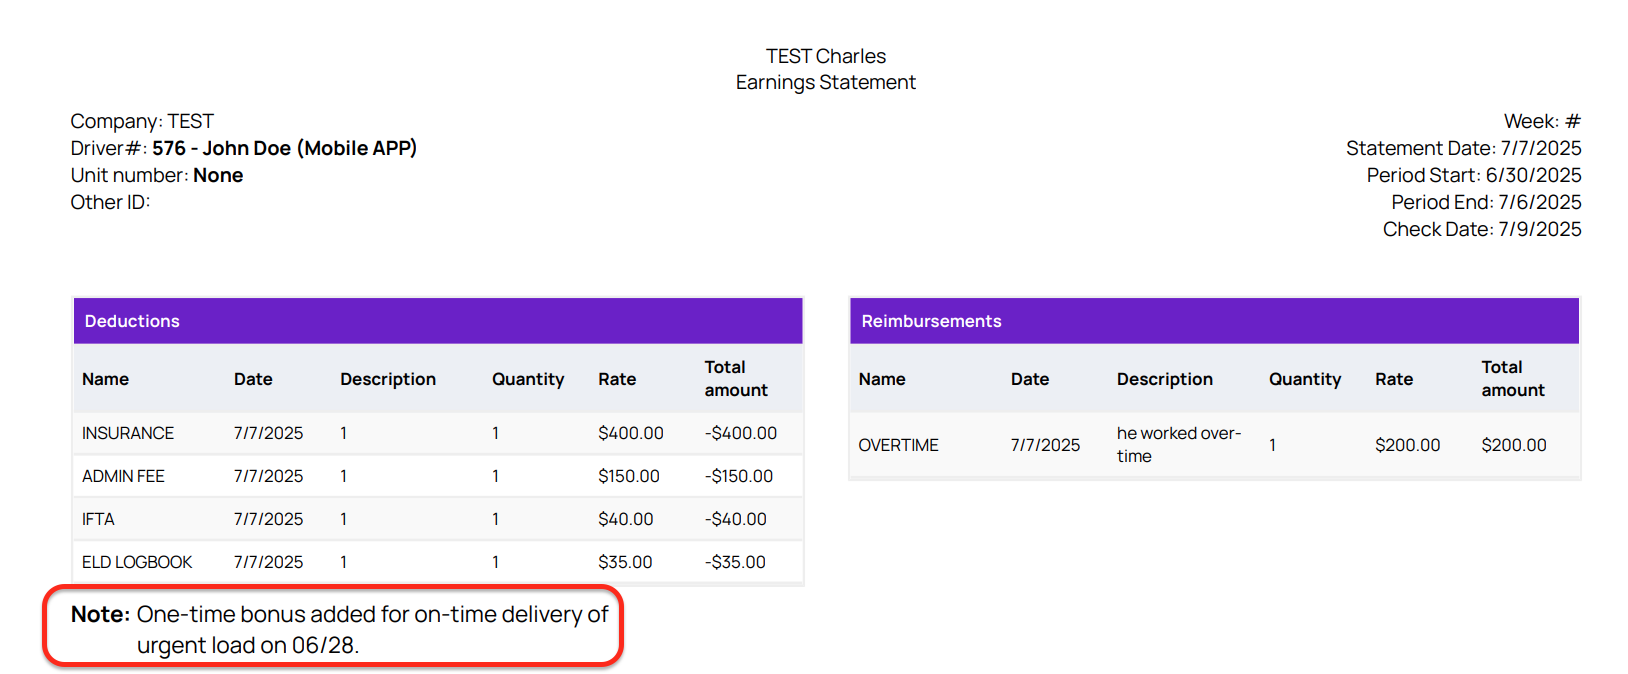Select the ADMIN FEE deduction name
The image size is (1628, 674).
[123, 476]
